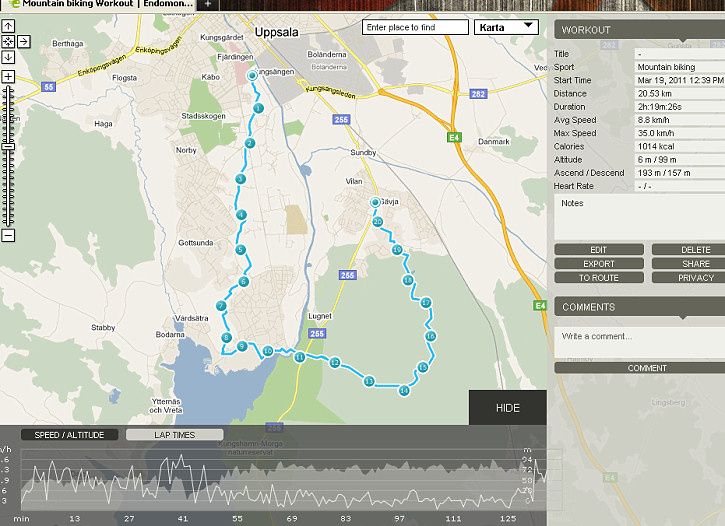Click the map recenter icon
725x526 pixels.
[x=8, y=42]
